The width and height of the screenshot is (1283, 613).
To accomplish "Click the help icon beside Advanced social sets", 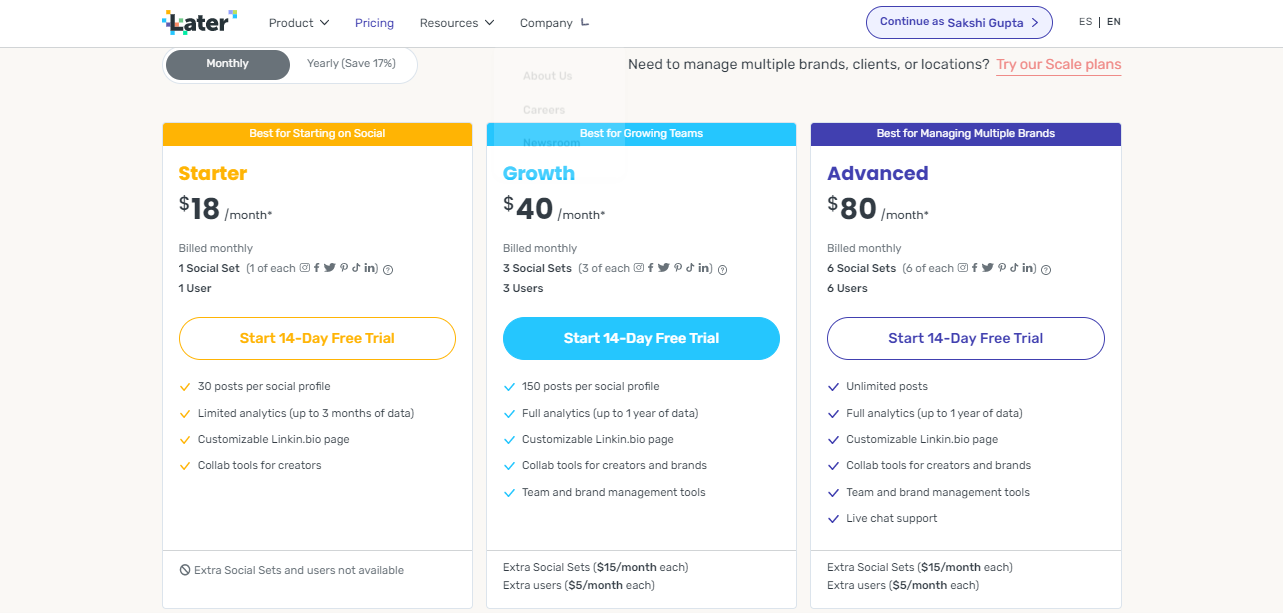I will [x=1046, y=269].
